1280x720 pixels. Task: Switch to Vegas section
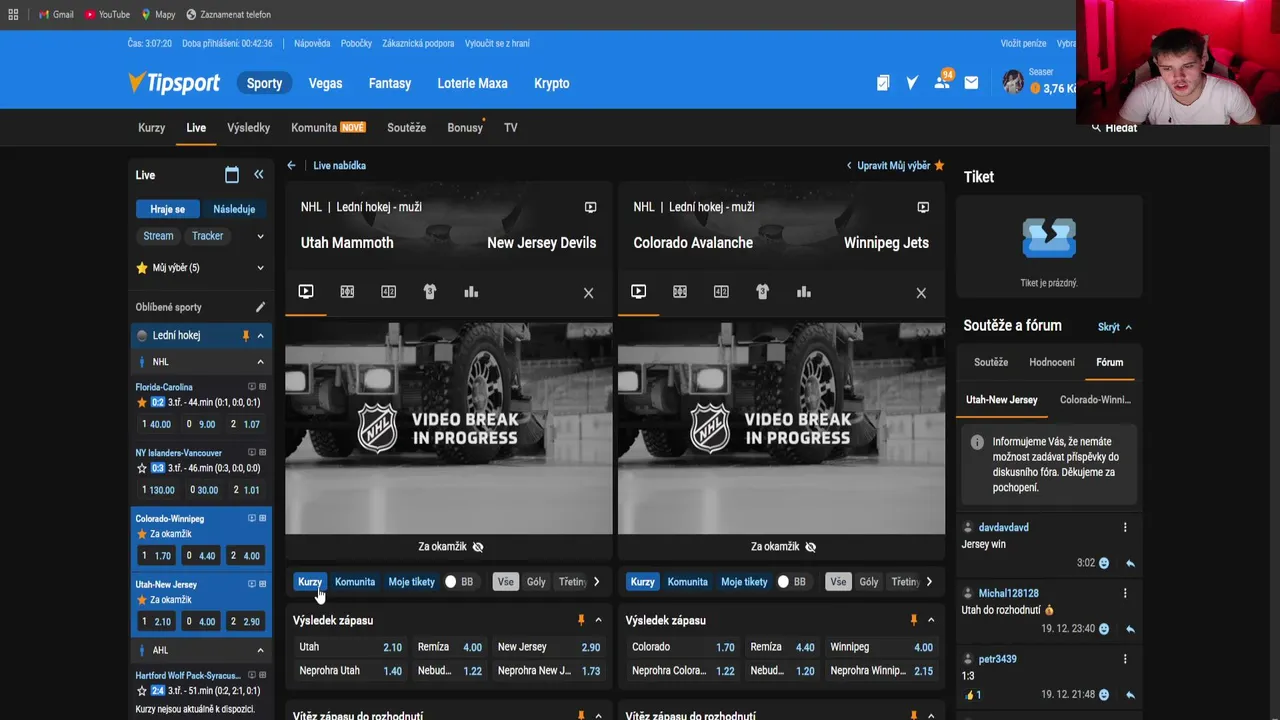tap(325, 83)
